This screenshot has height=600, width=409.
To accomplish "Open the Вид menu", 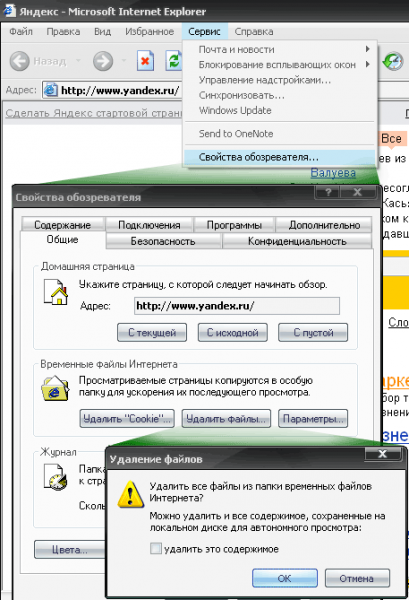I will coord(103,31).
